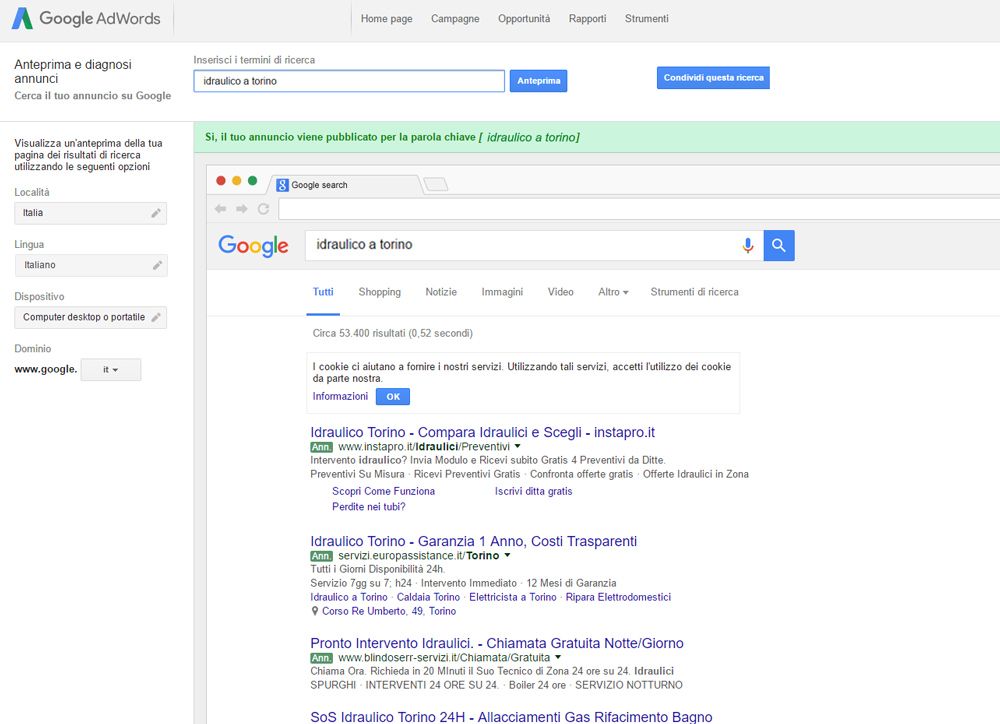Open the Iscrivi ditta gratis sitelink
The width and height of the screenshot is (1000, 724).
(x=534, y=491)
